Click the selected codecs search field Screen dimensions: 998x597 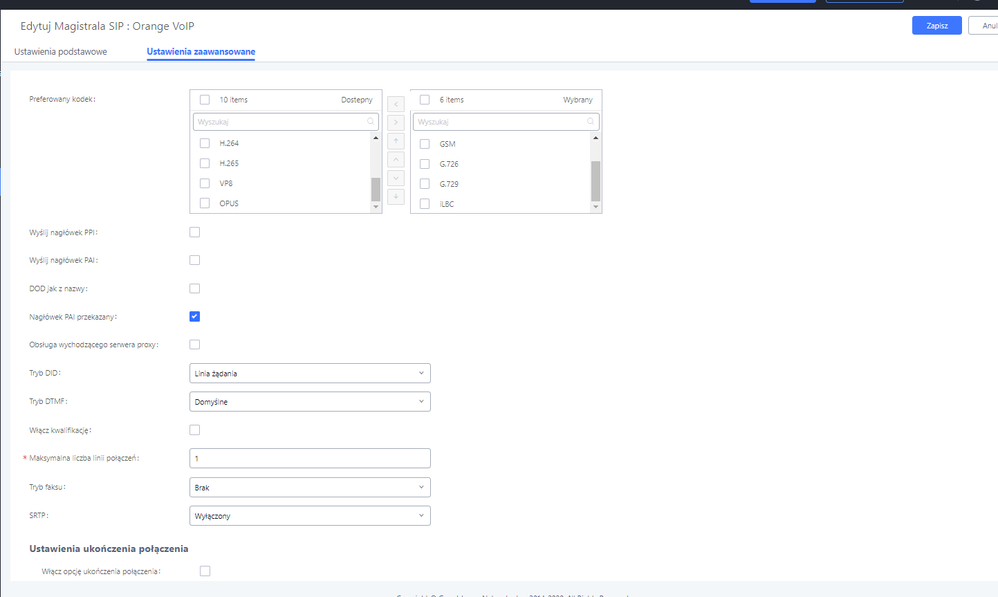point(506,122)
